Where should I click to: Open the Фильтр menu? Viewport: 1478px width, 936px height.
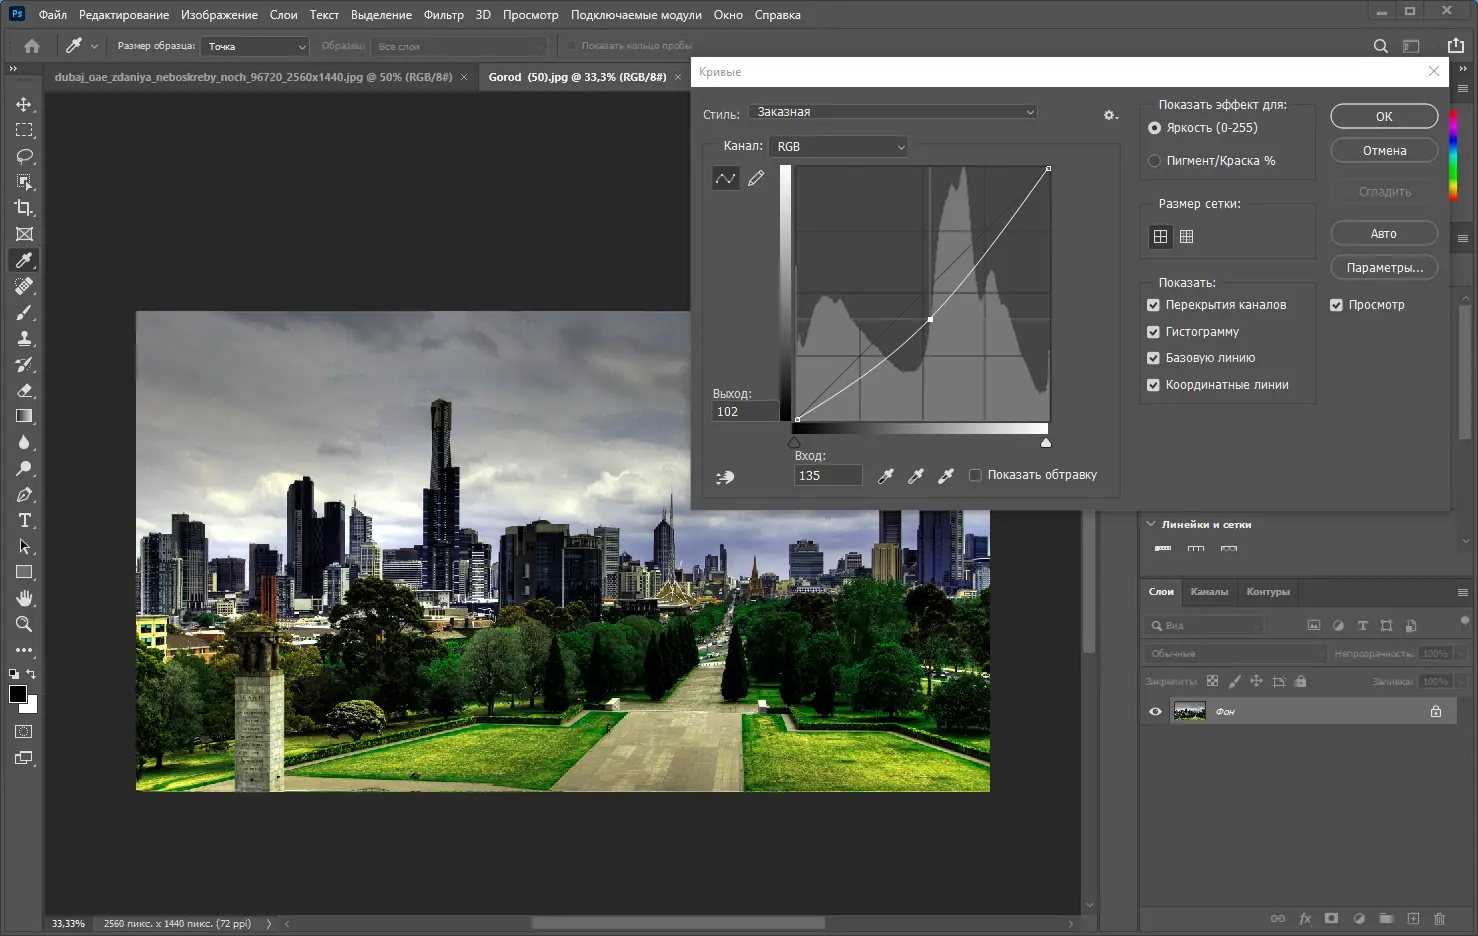click(x=443, y=15)
